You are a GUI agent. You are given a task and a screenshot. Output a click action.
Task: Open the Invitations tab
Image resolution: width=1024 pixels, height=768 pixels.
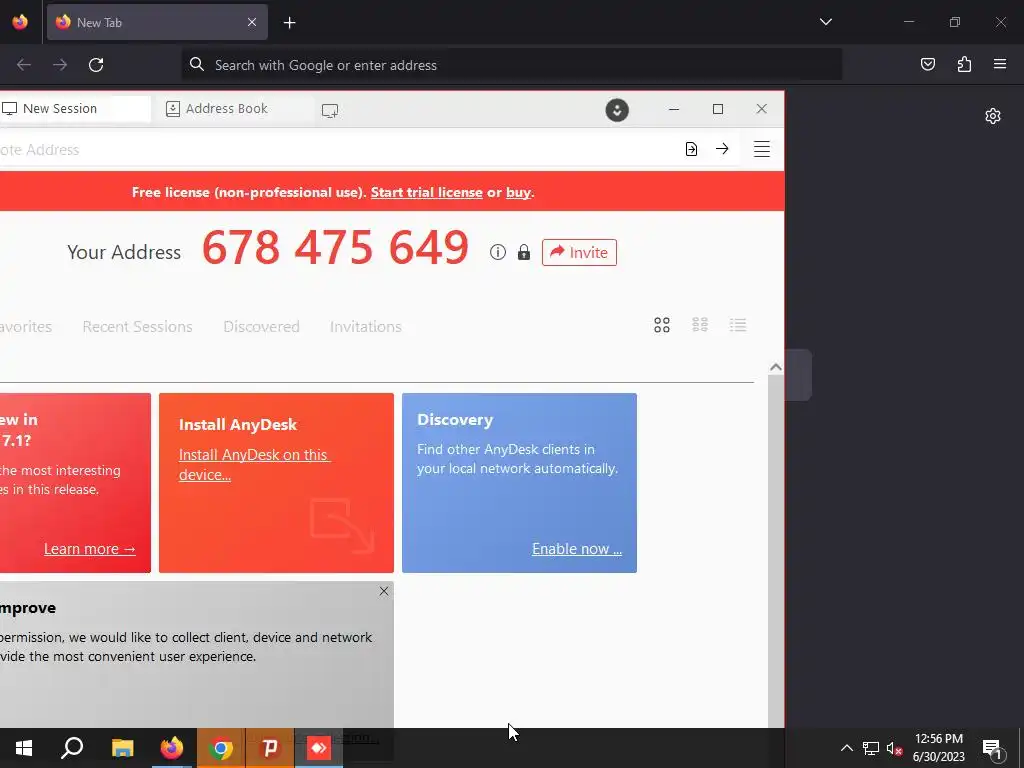[x=366, y=327]
